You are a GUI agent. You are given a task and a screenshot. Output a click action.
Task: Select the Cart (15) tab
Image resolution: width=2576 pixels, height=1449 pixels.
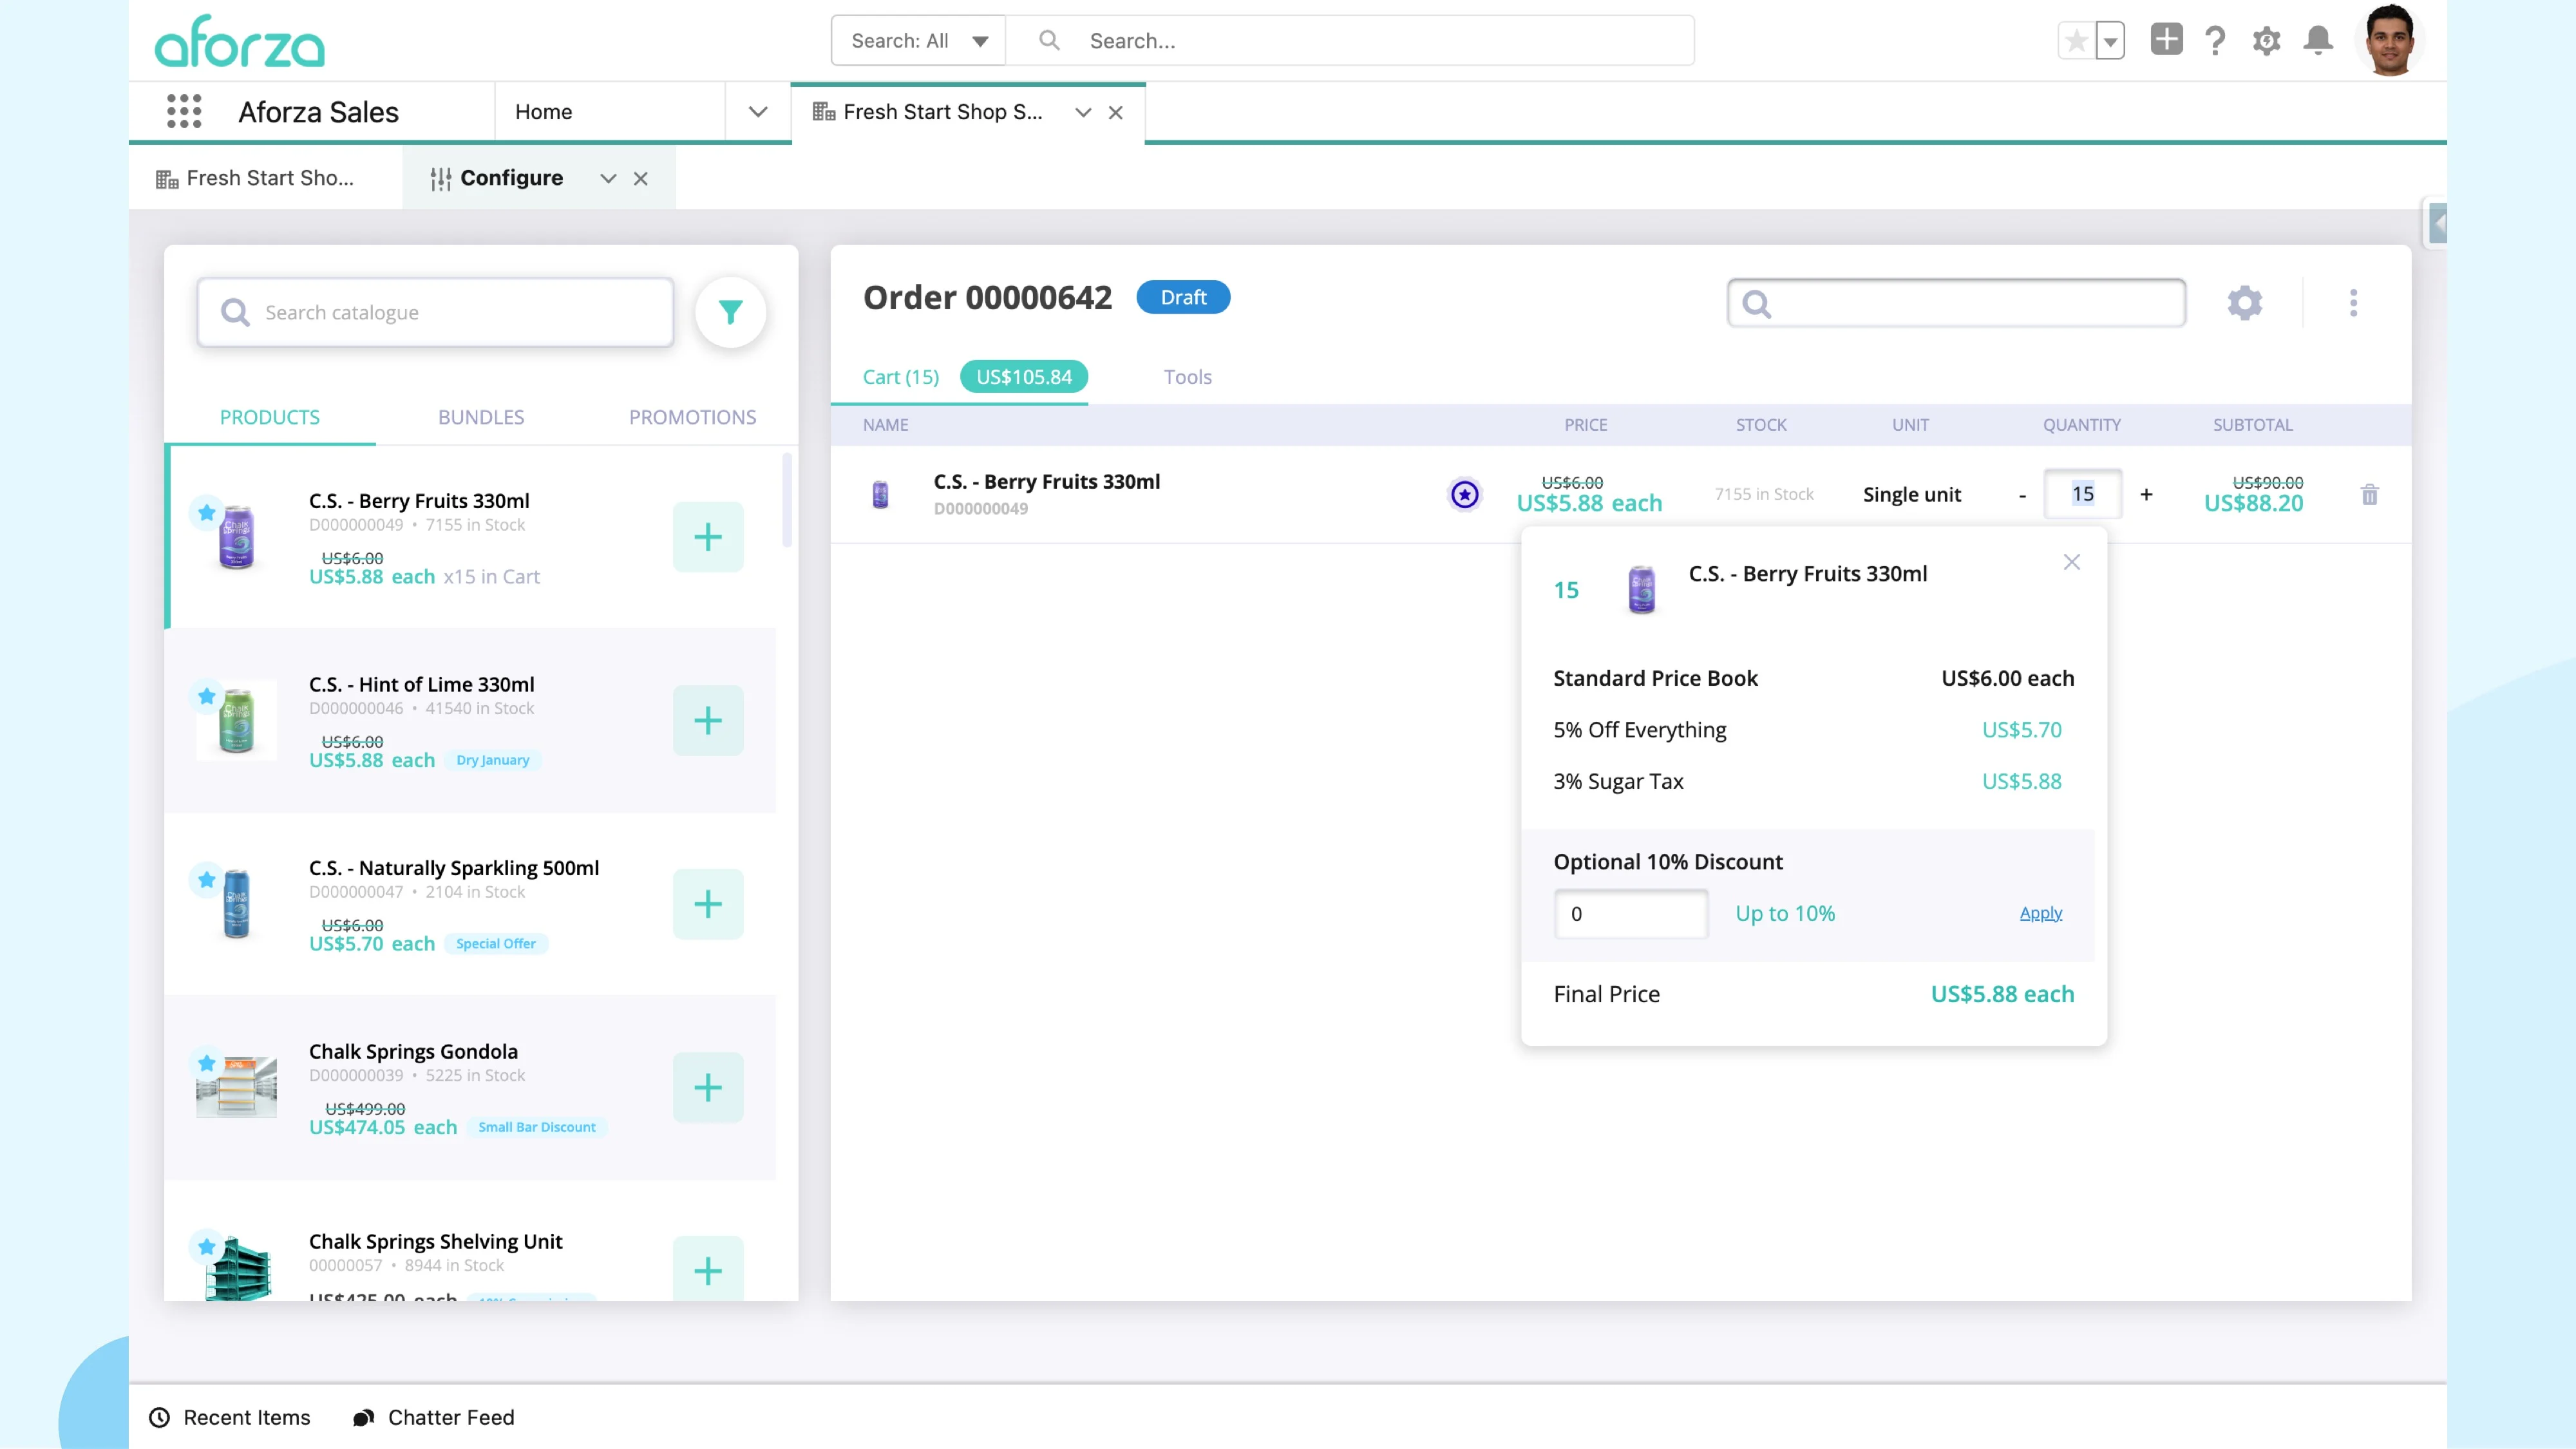pos(900,377)
